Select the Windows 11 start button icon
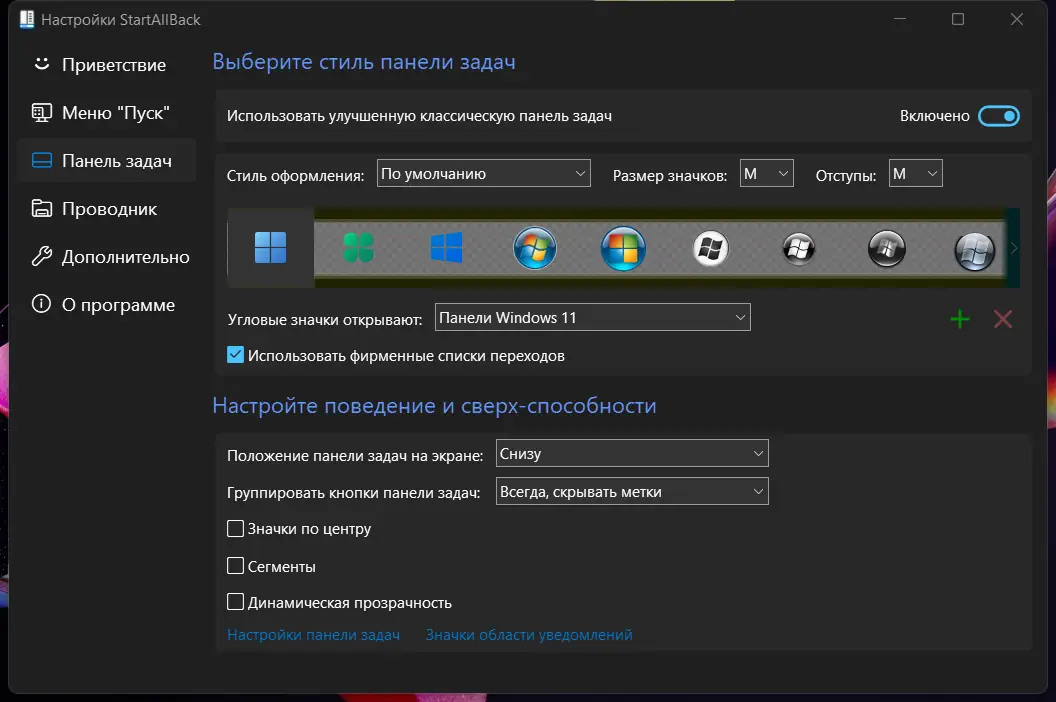 point(270,247)
